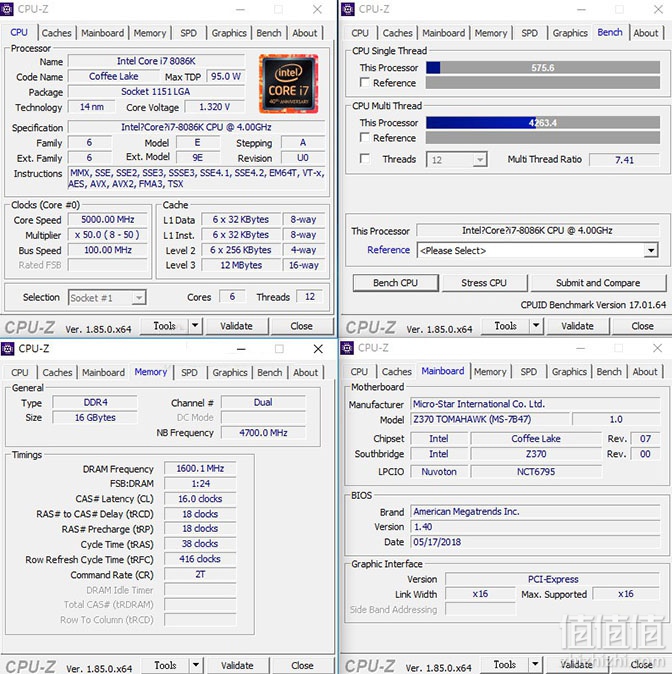Click the Manufacturer Micro-Star International field

click(x=535, y=404)
